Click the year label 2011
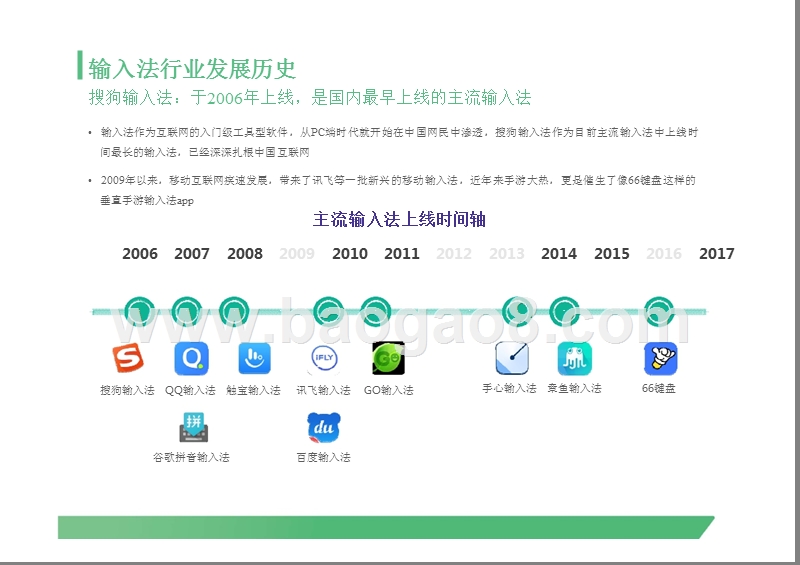Image resolution: width=800 pixels, height=565 pixels. 402,254
